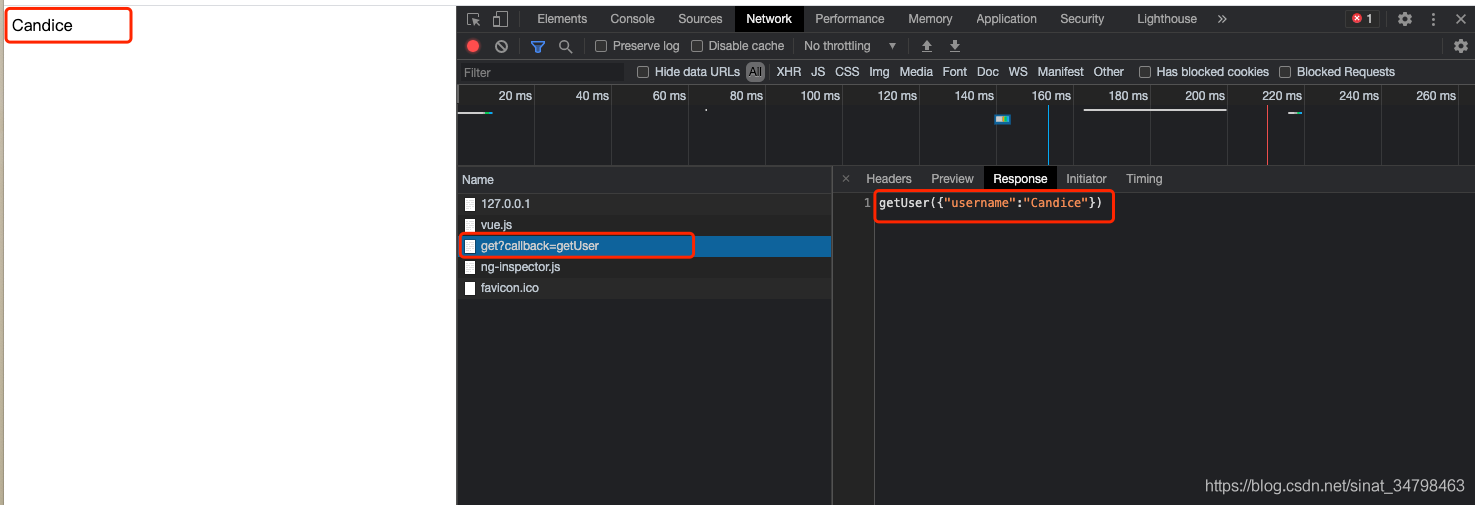Open the Sources tab
The width and height of the screenshot is (1475, 505).
(700, 19)
